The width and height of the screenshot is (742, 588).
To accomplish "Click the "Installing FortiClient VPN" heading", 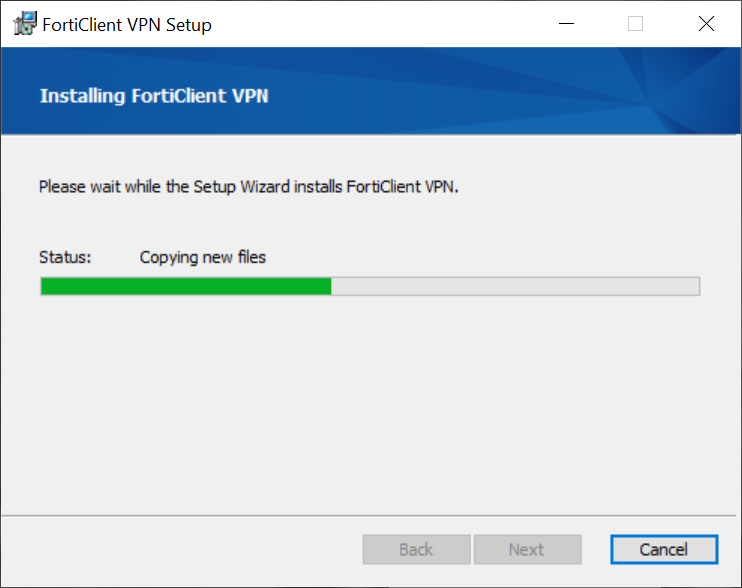I will click(154, 96).
